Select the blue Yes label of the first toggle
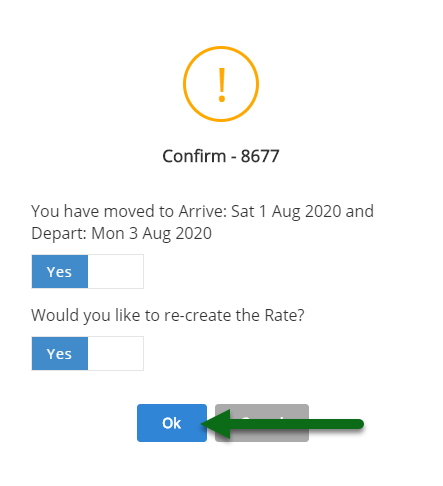The width and height of the screenshot is (443, 486). tap(60, 272)
